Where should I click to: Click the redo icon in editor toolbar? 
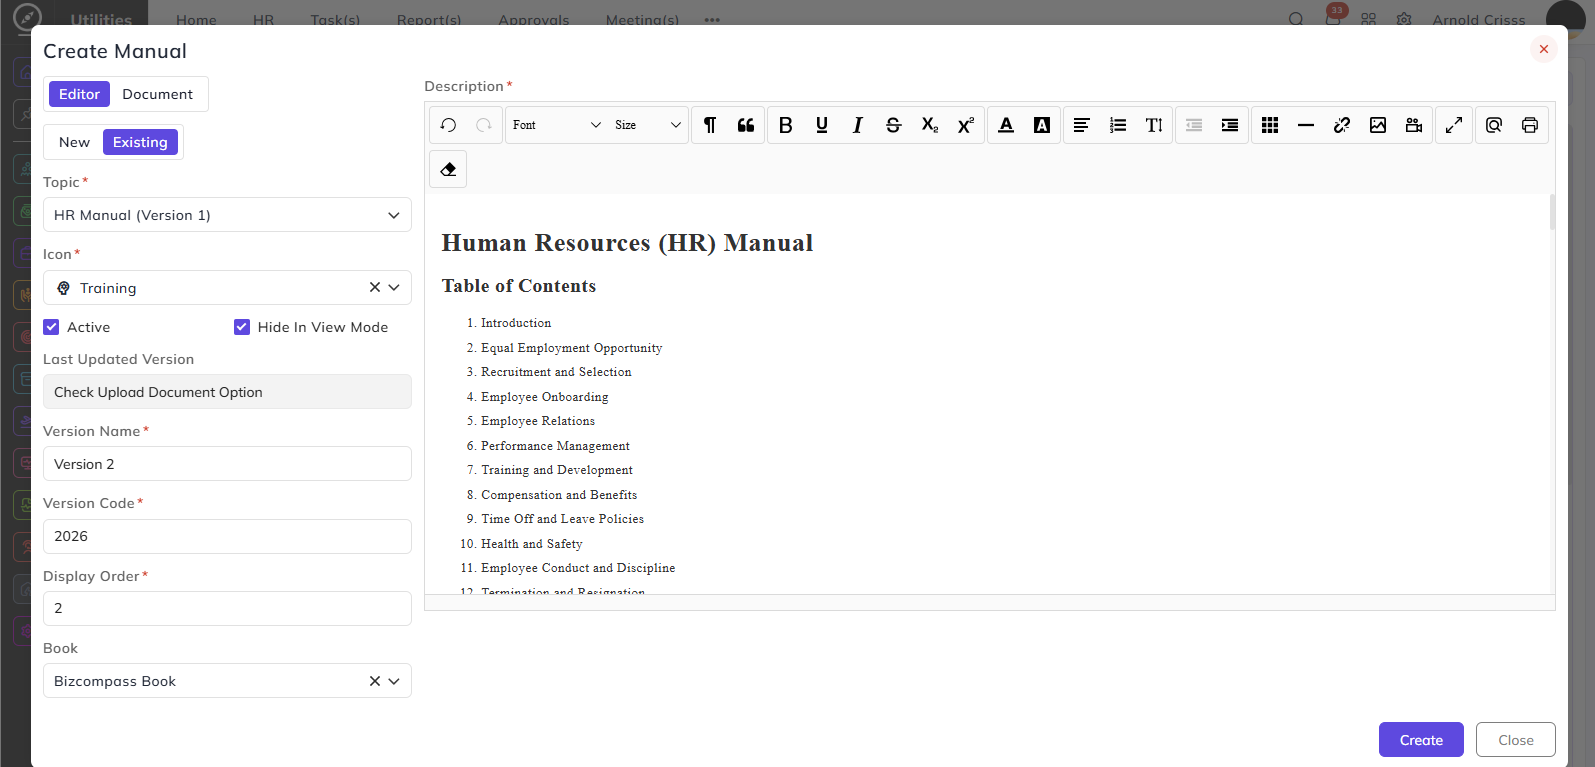(484, 125)
